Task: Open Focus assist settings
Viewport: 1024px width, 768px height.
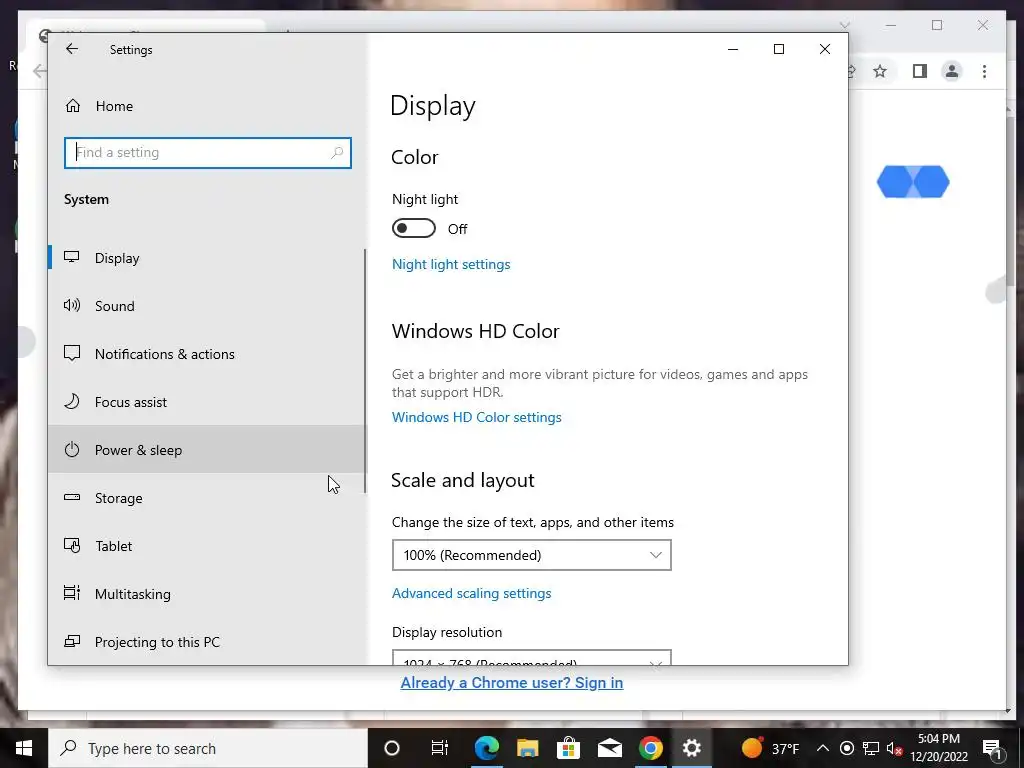Action: coord(206,402)
